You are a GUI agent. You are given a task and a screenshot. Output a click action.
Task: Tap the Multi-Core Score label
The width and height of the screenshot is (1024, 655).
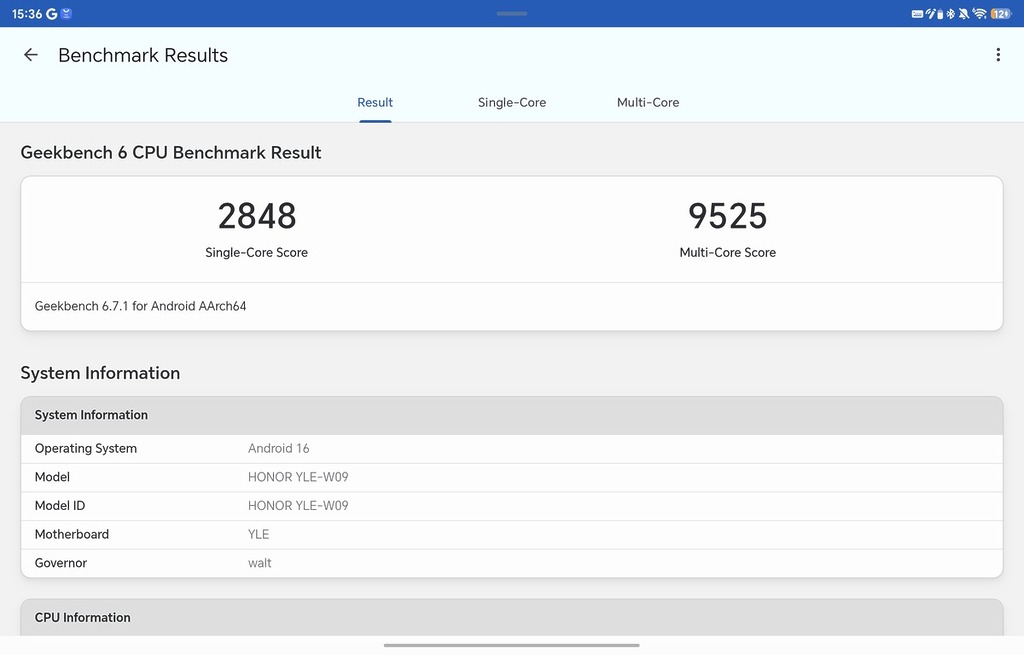[728, 253]
